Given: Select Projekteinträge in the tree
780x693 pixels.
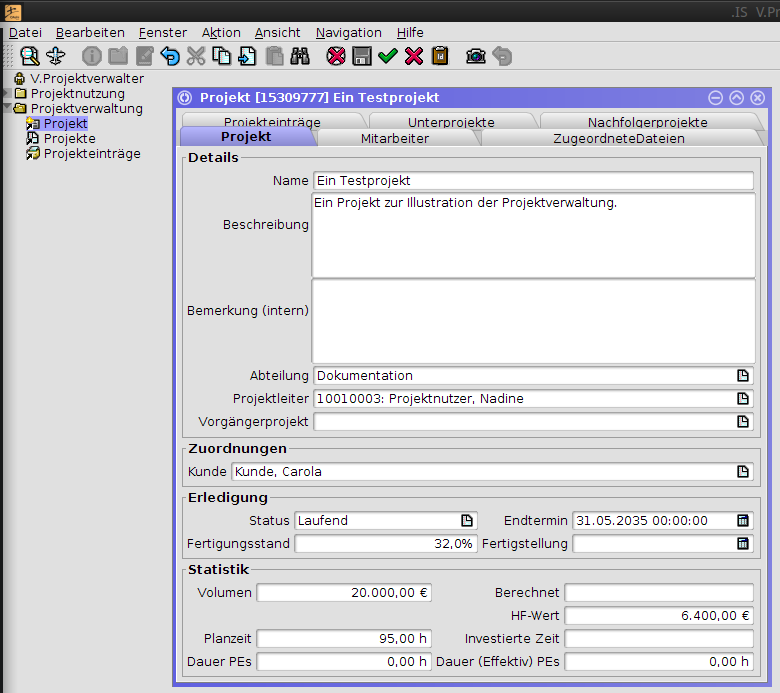Looking at the screenshot, I should click(91, 154).
